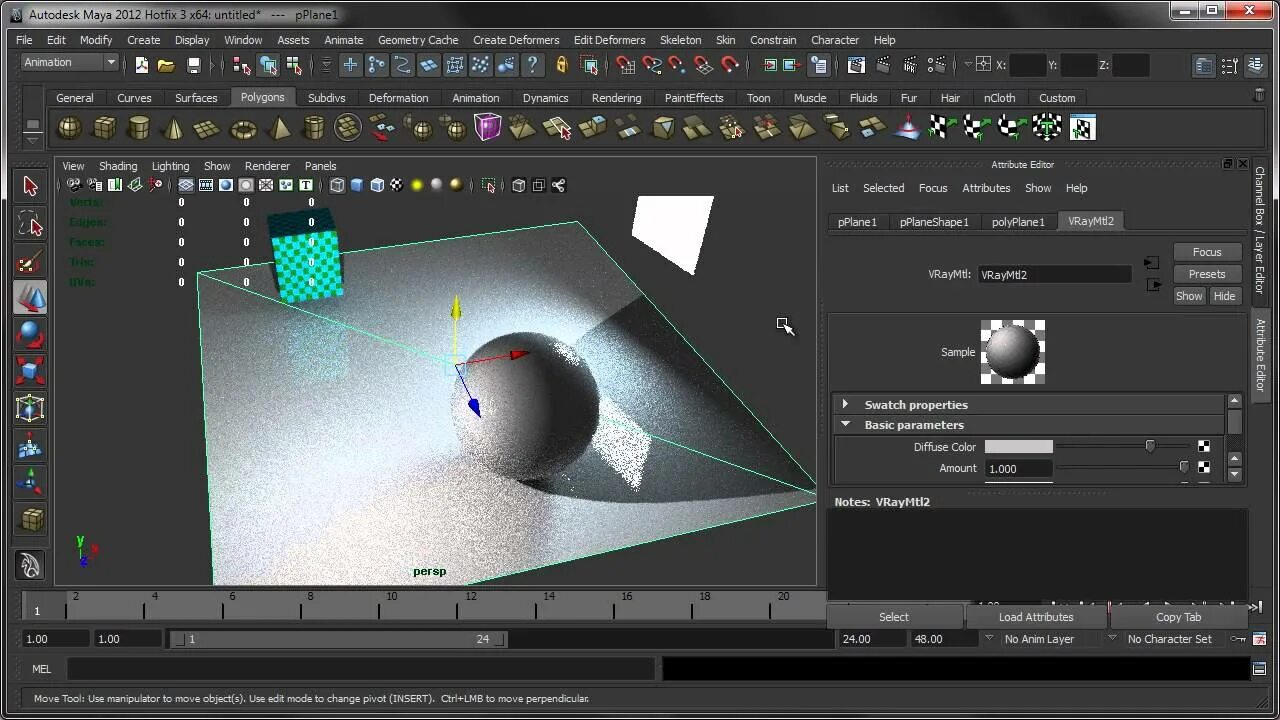The height and width of the screenshot is (720, 1280).
Task: Click the Diffuse Color swatch
Action: point(1019,447)
